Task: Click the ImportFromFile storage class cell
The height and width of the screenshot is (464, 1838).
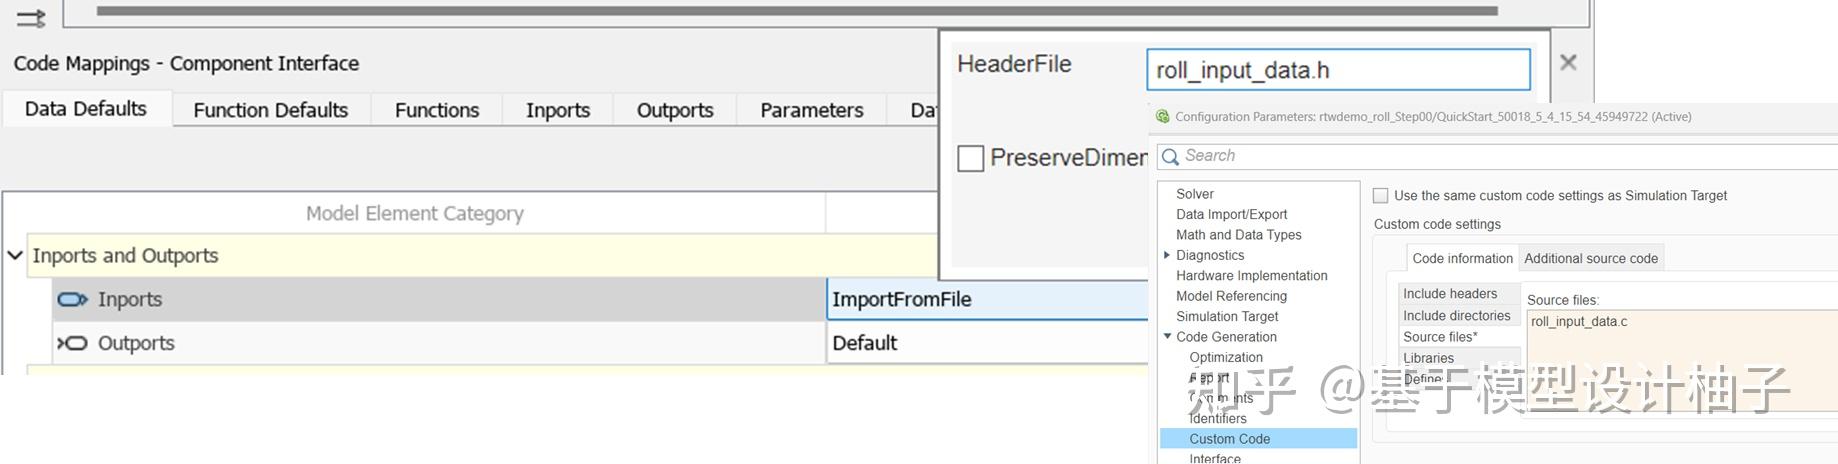Action: 985,300
